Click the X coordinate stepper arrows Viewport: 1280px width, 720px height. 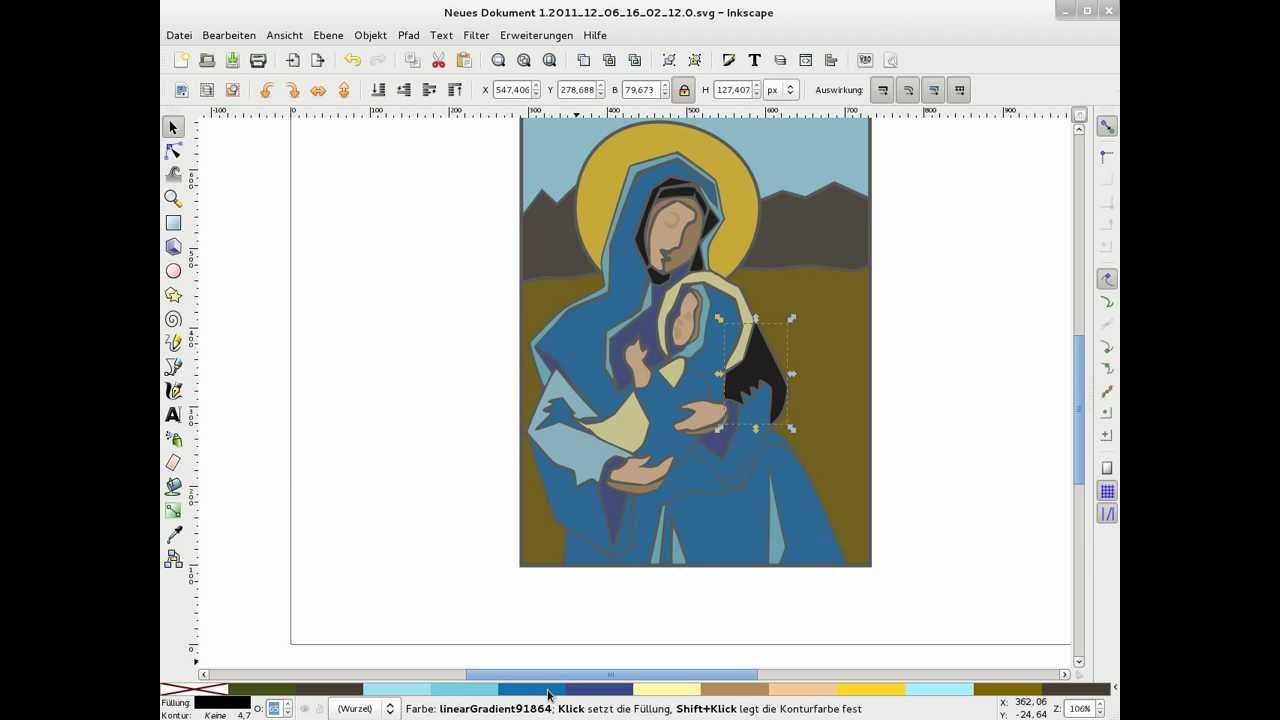(538, 90)
